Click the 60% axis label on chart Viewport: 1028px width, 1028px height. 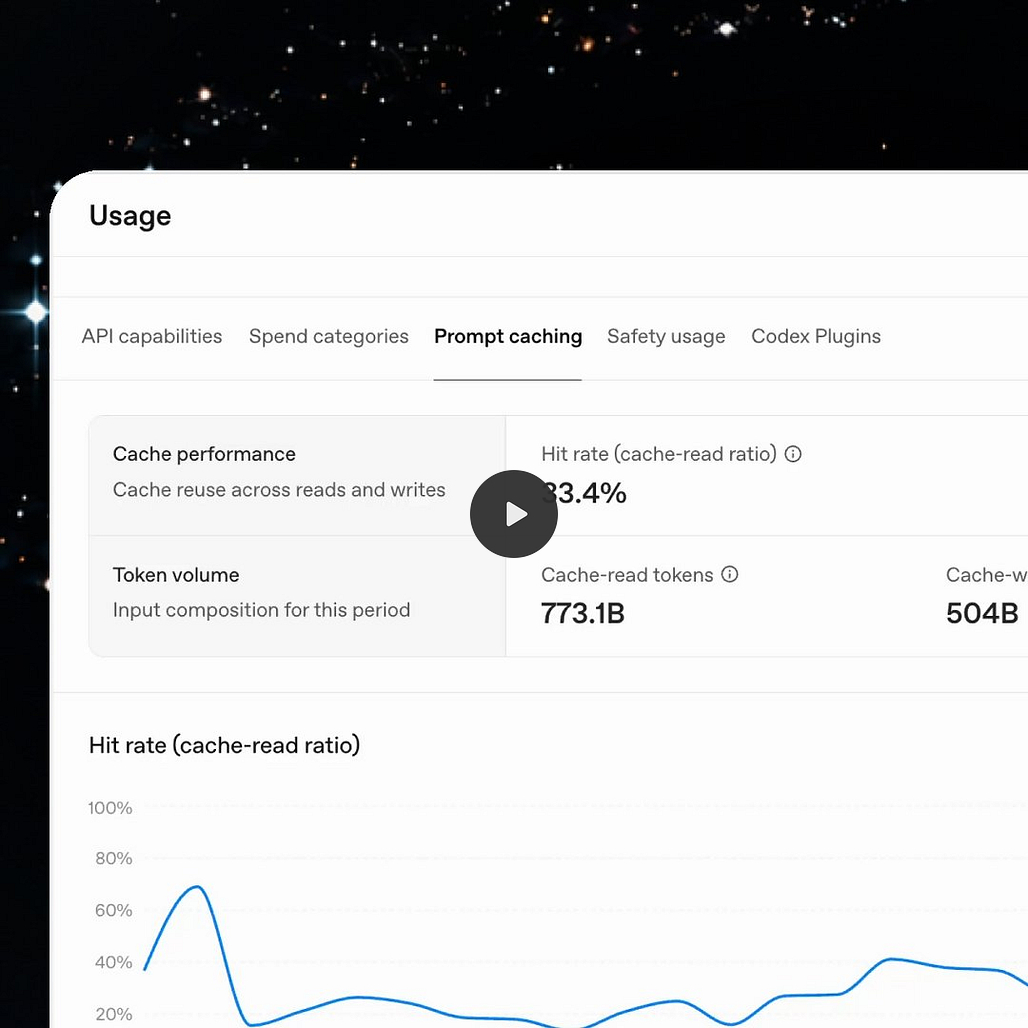113,910
